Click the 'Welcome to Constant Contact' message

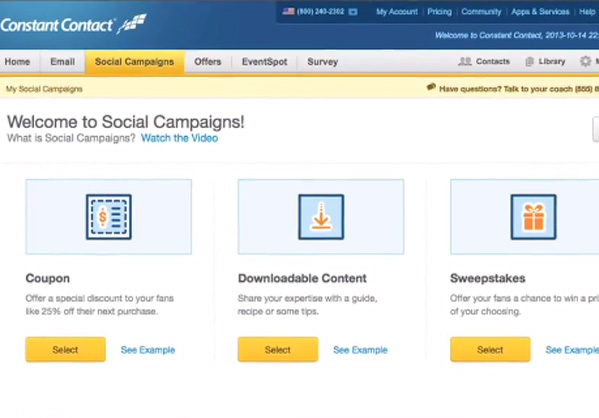click(x=517, y=36)
